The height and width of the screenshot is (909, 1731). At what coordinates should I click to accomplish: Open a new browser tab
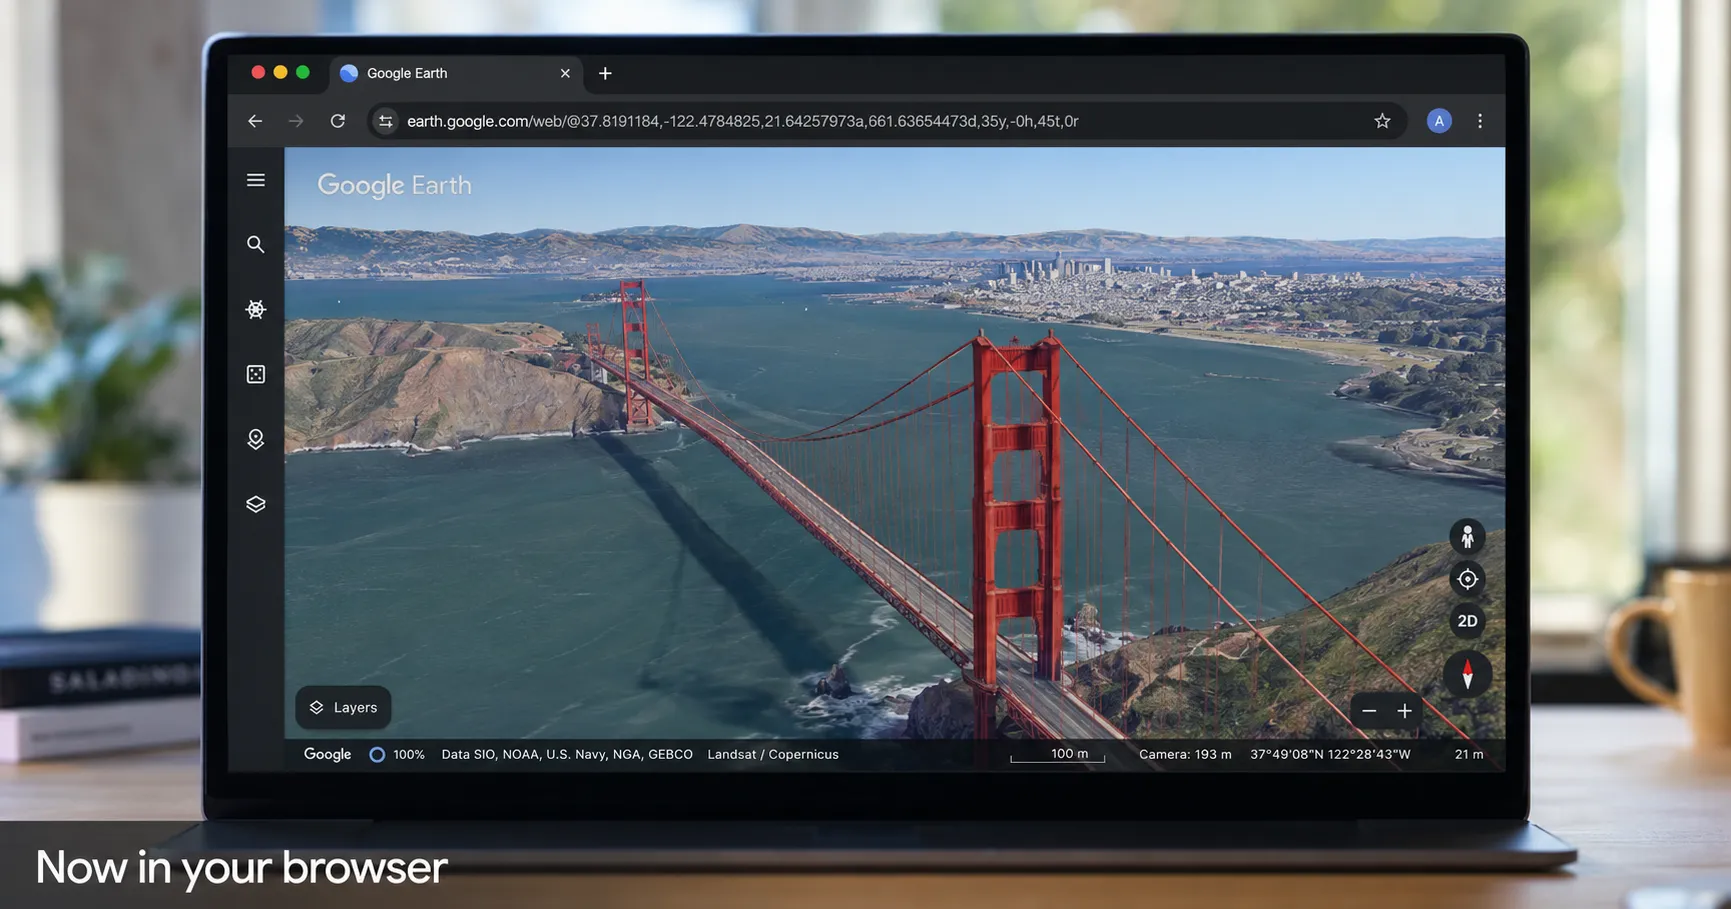[x=605, y=73]
